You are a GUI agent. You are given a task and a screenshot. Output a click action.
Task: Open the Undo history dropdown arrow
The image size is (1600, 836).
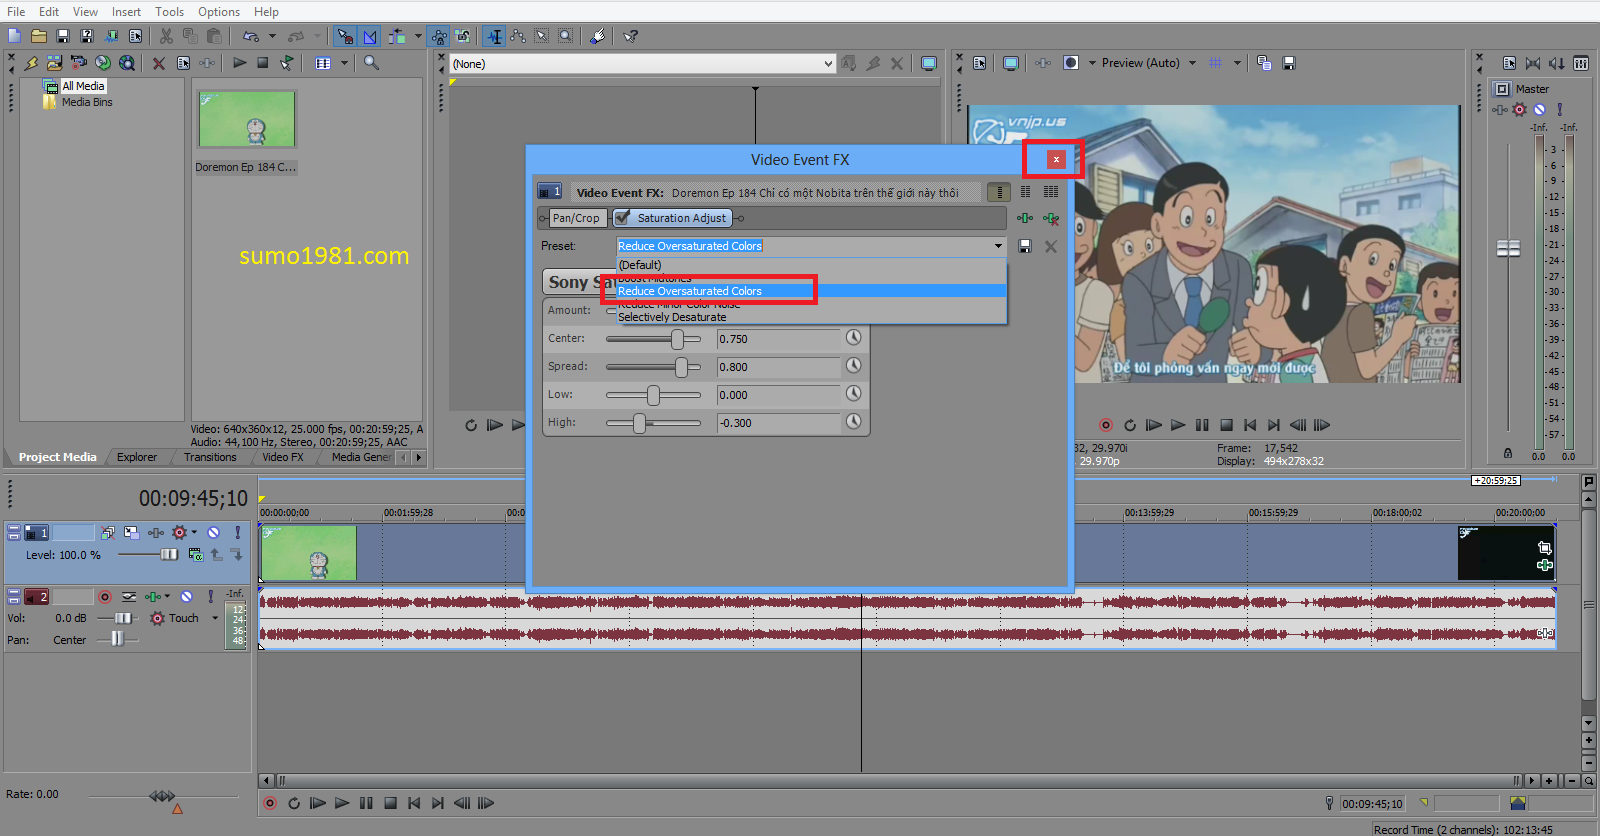point(272,36)
